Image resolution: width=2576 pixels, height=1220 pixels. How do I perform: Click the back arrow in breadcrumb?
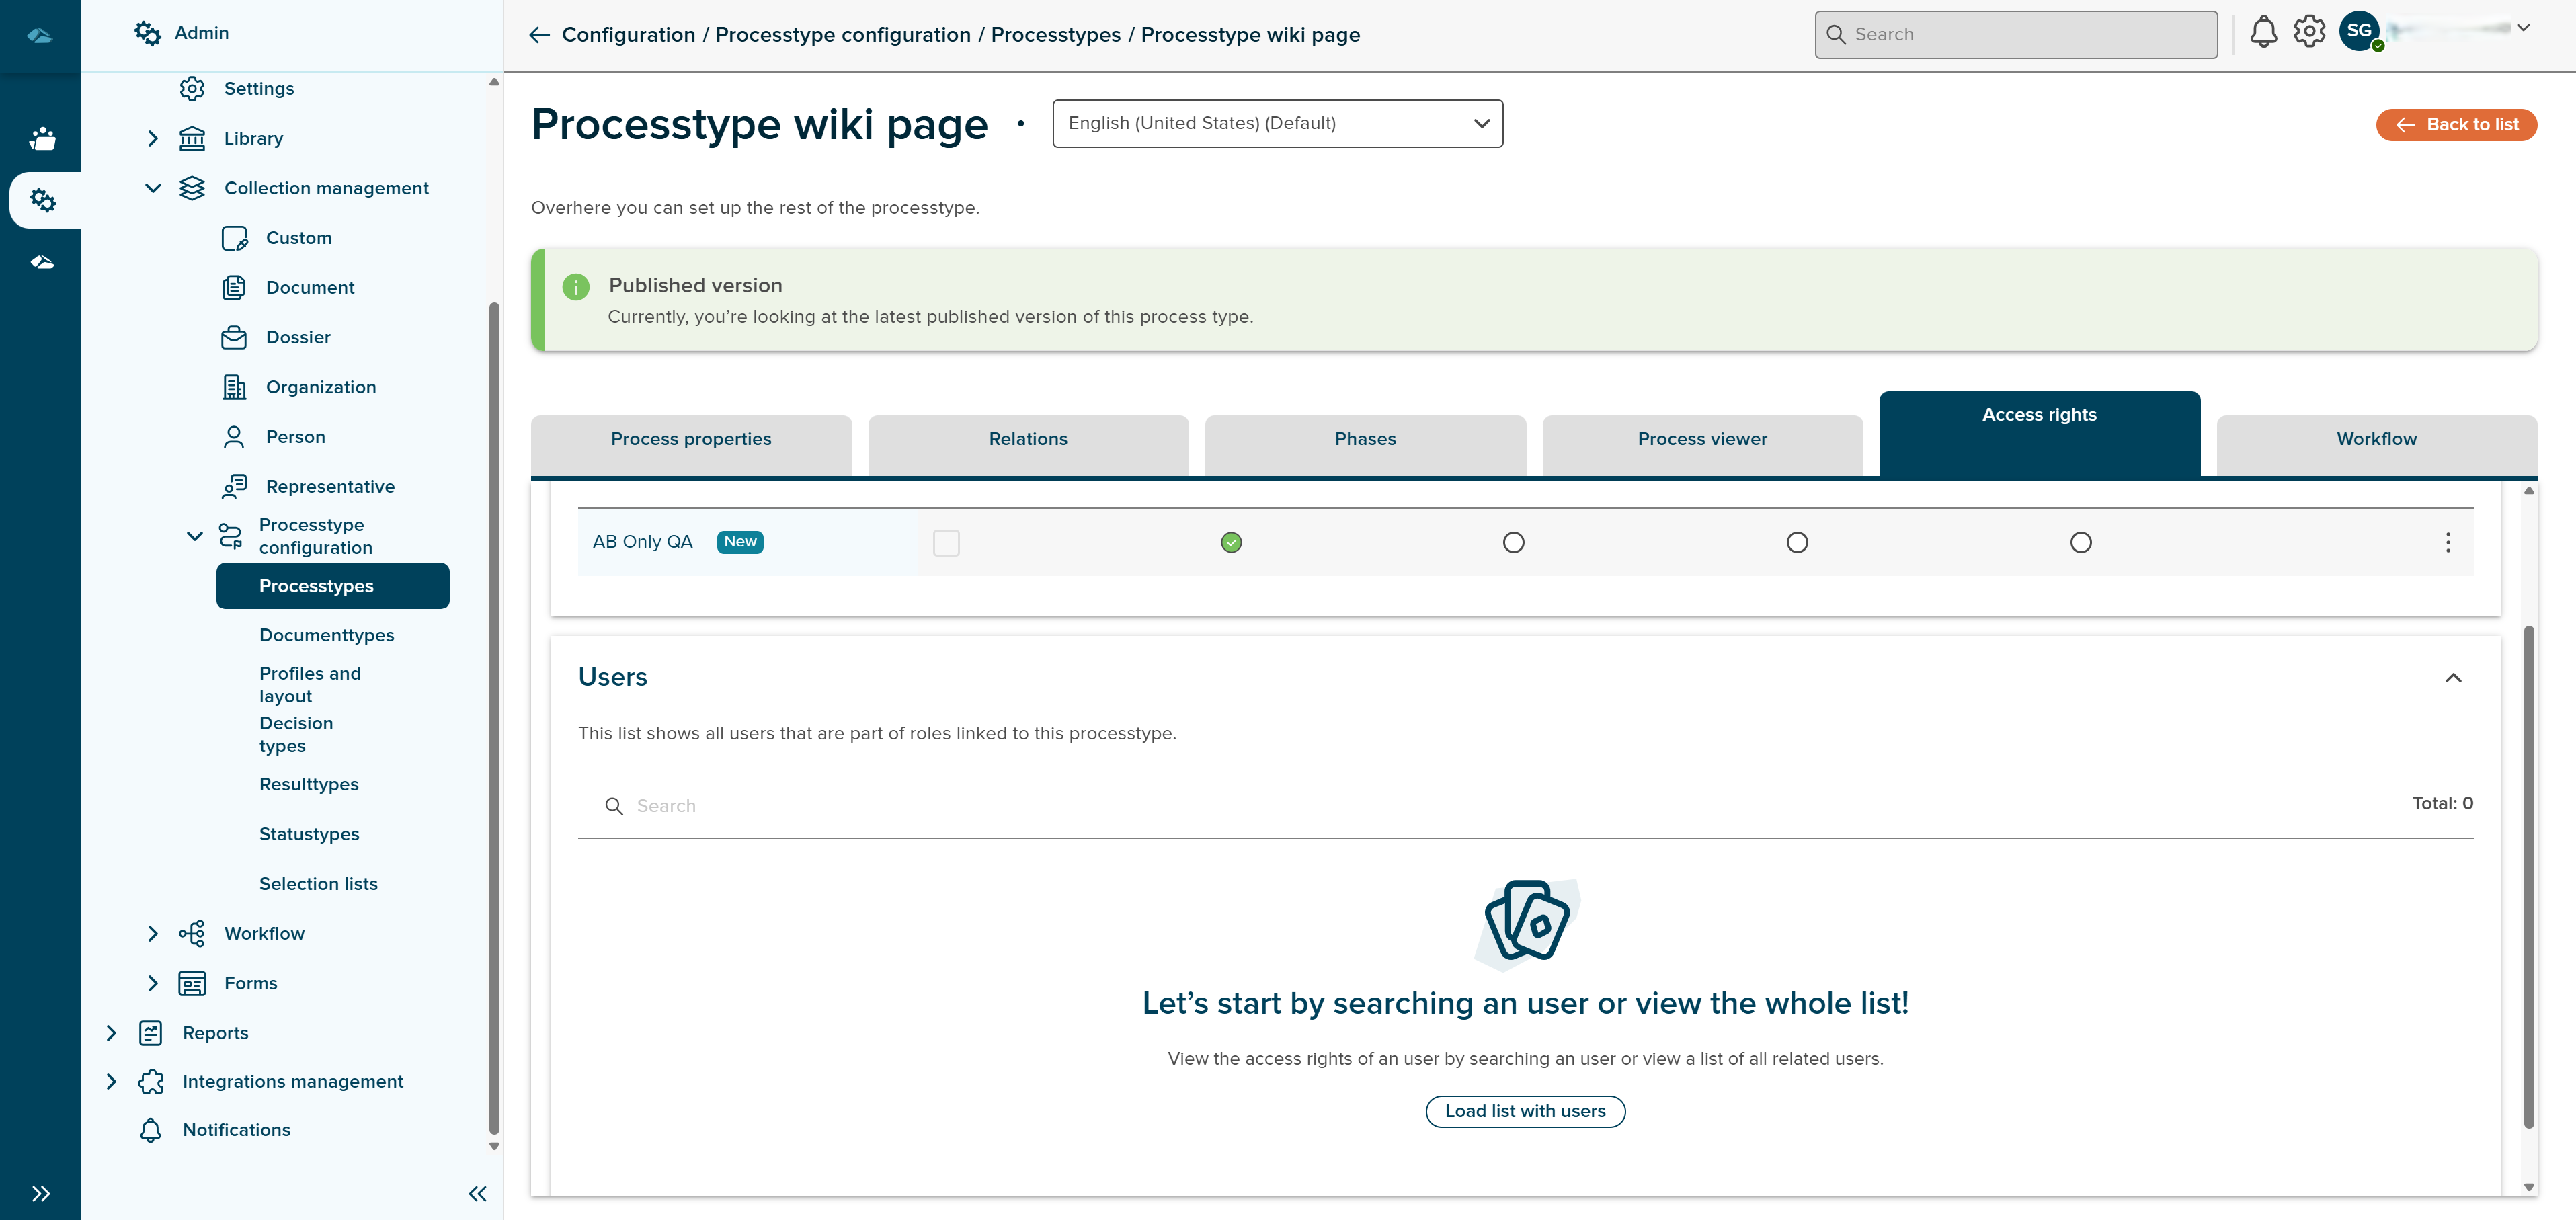click(x=539, y=35)
